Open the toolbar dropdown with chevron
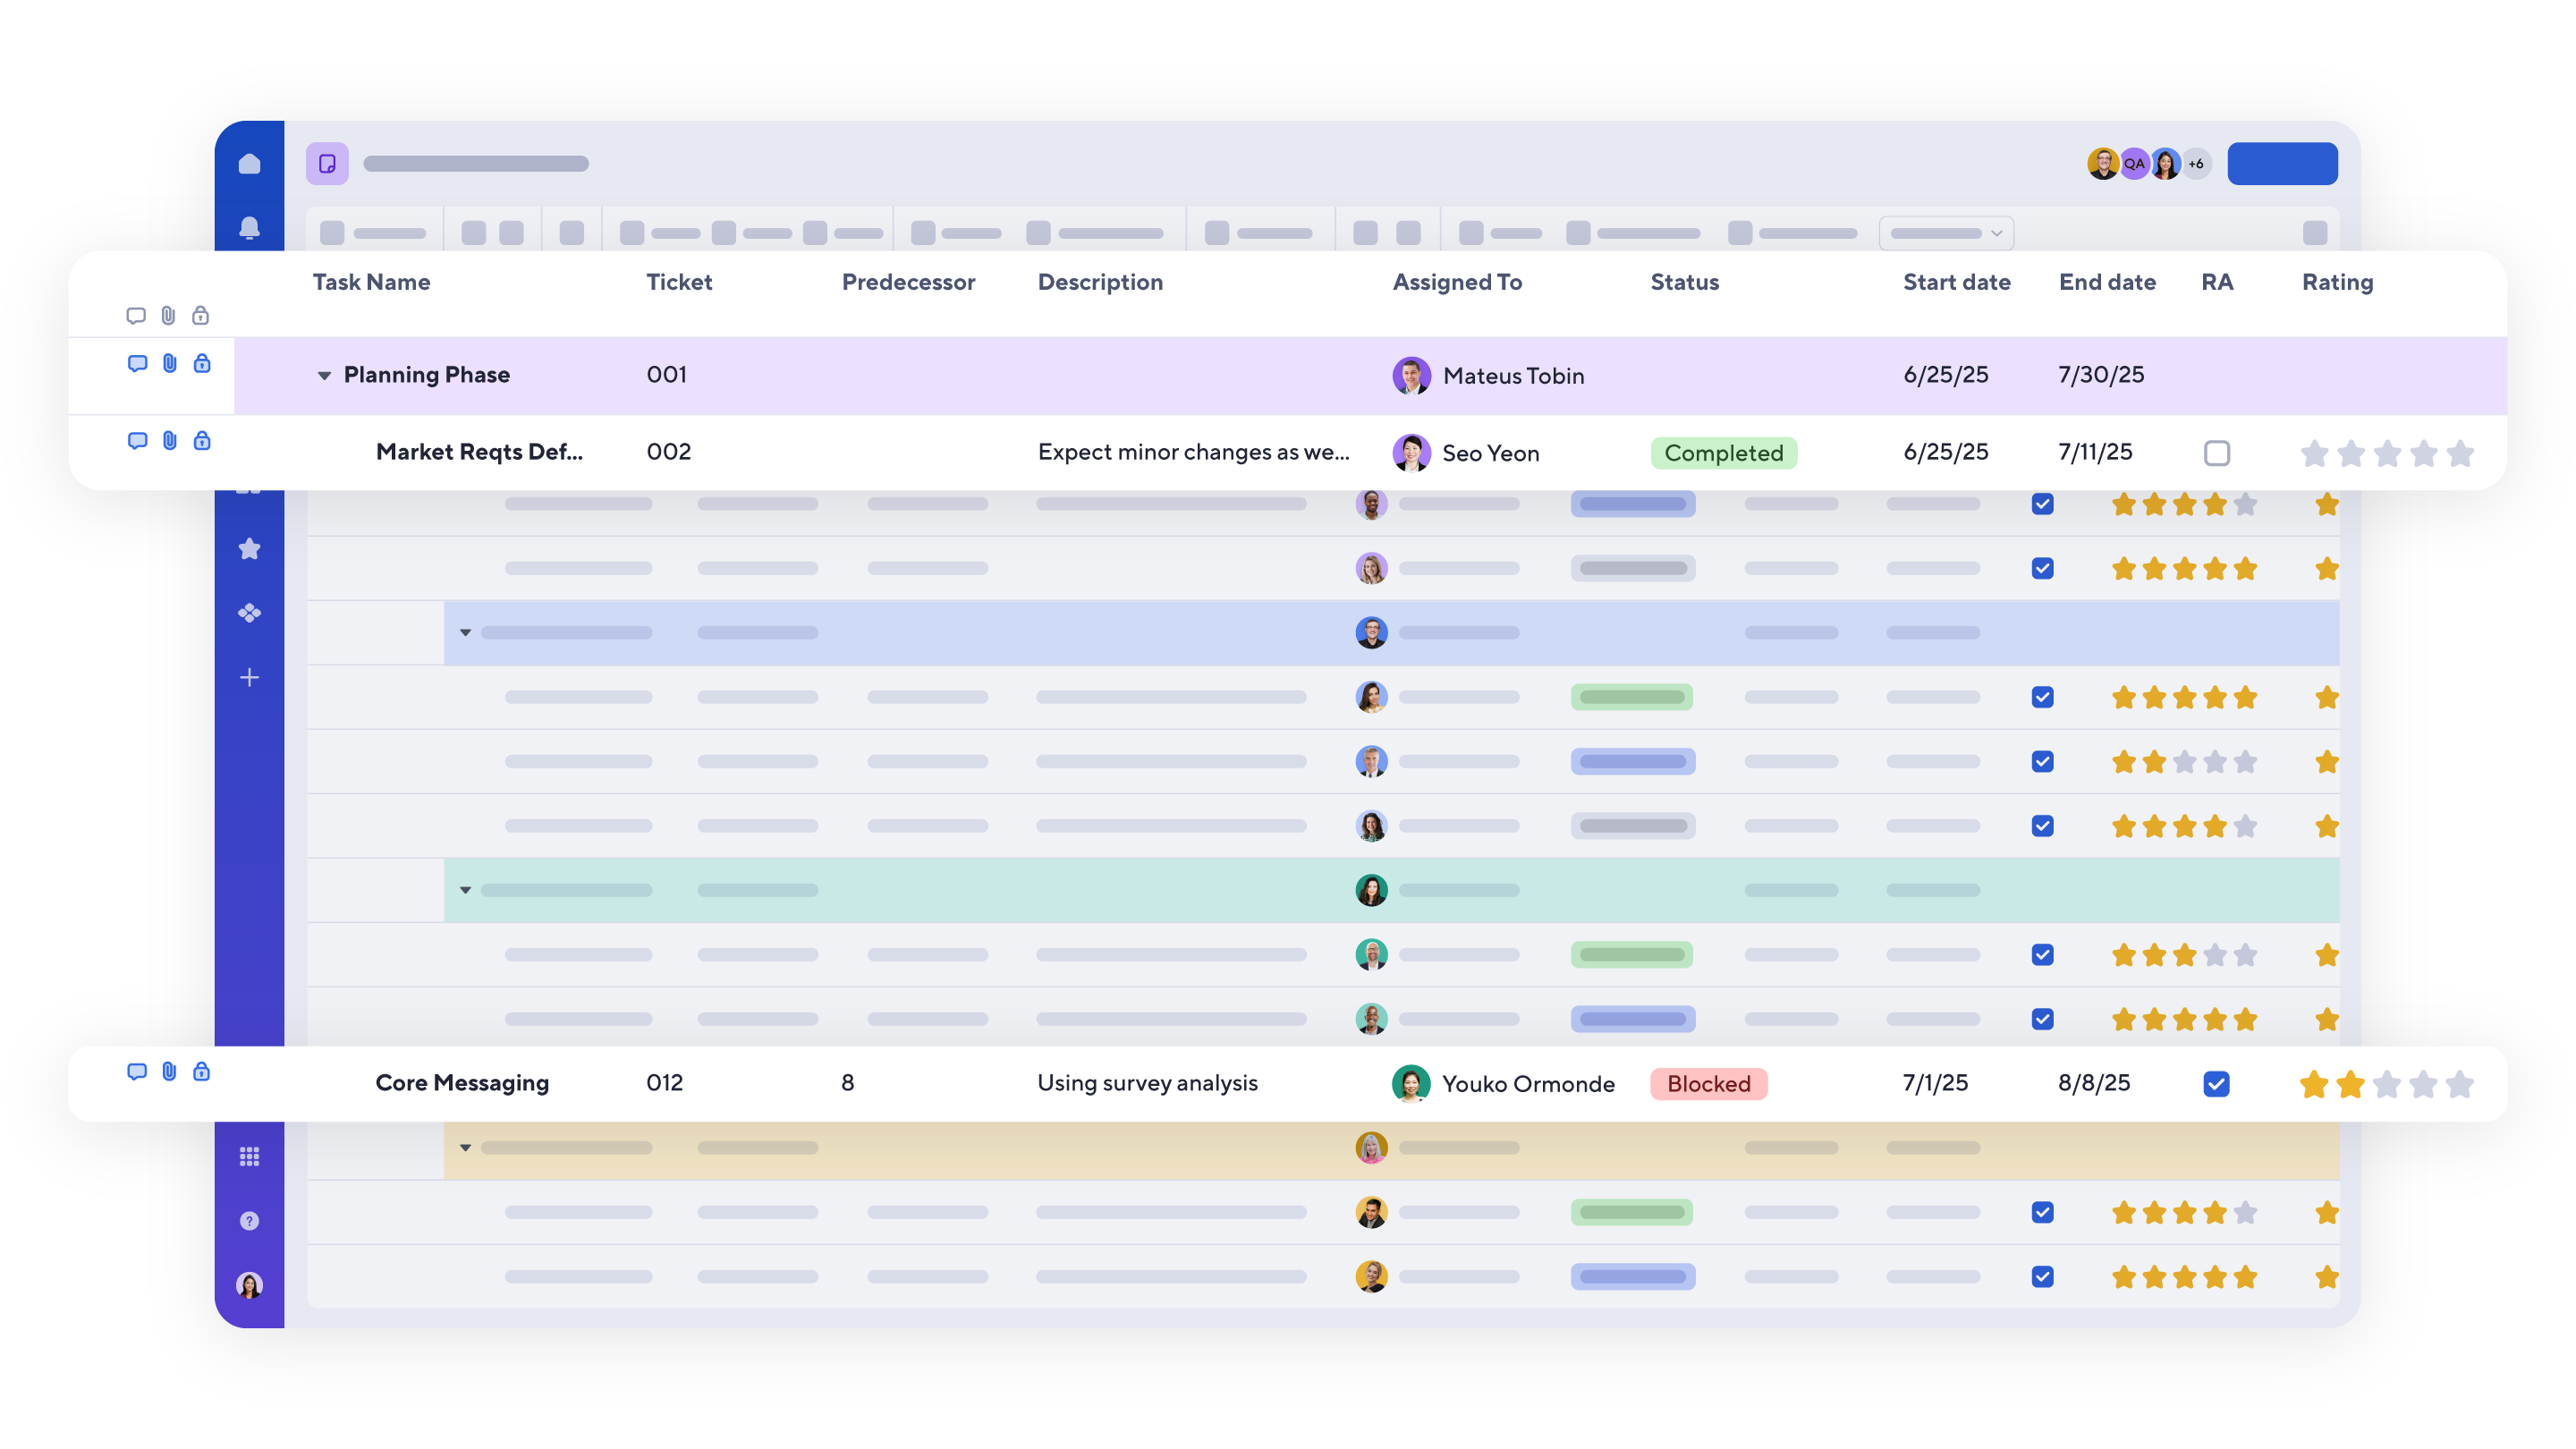Viewport: 2576px width, 1449px height. pos(1945,233)
